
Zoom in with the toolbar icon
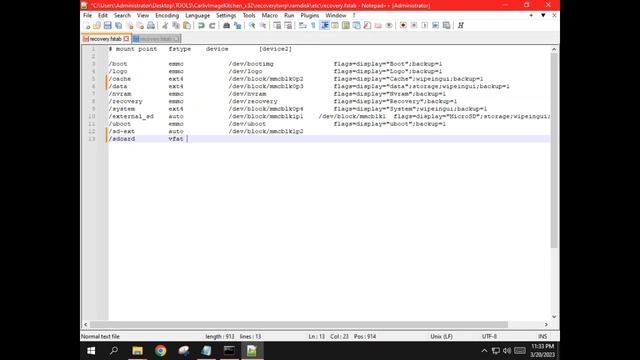click(252, 25)
